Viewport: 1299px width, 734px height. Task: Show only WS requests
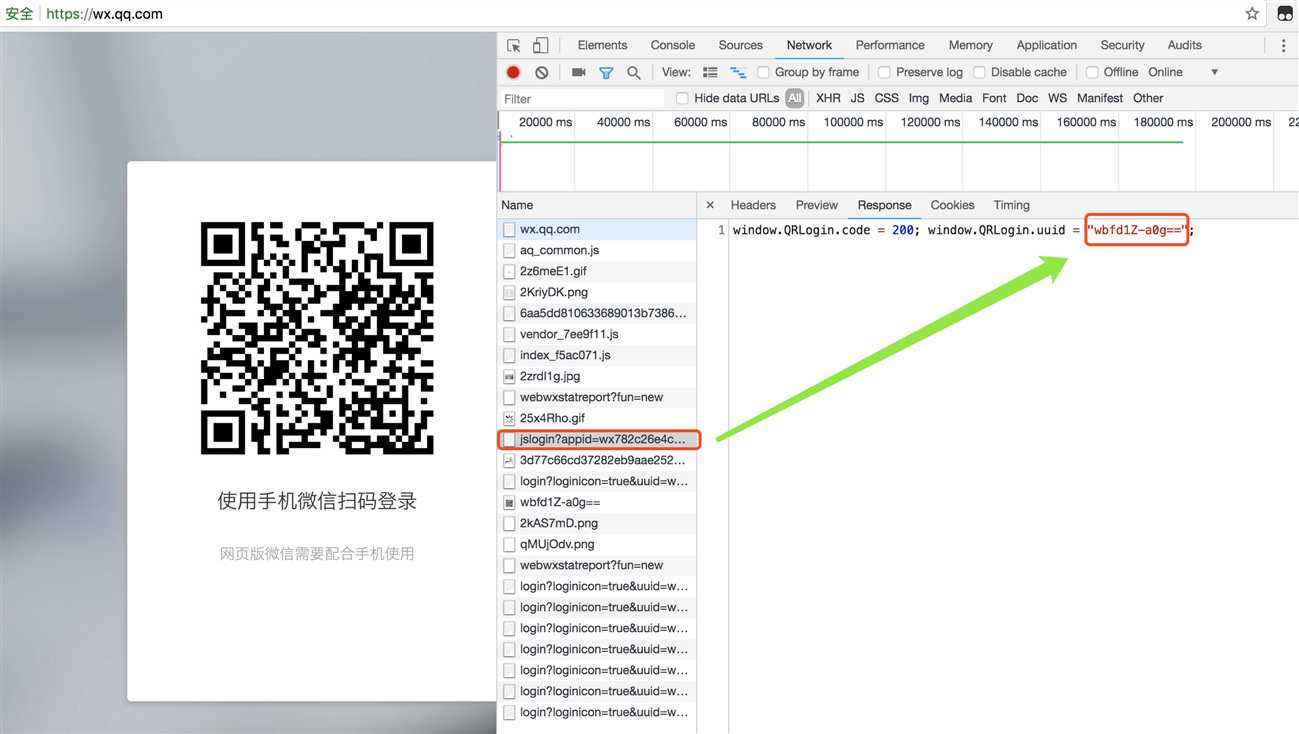[1058, 98]
